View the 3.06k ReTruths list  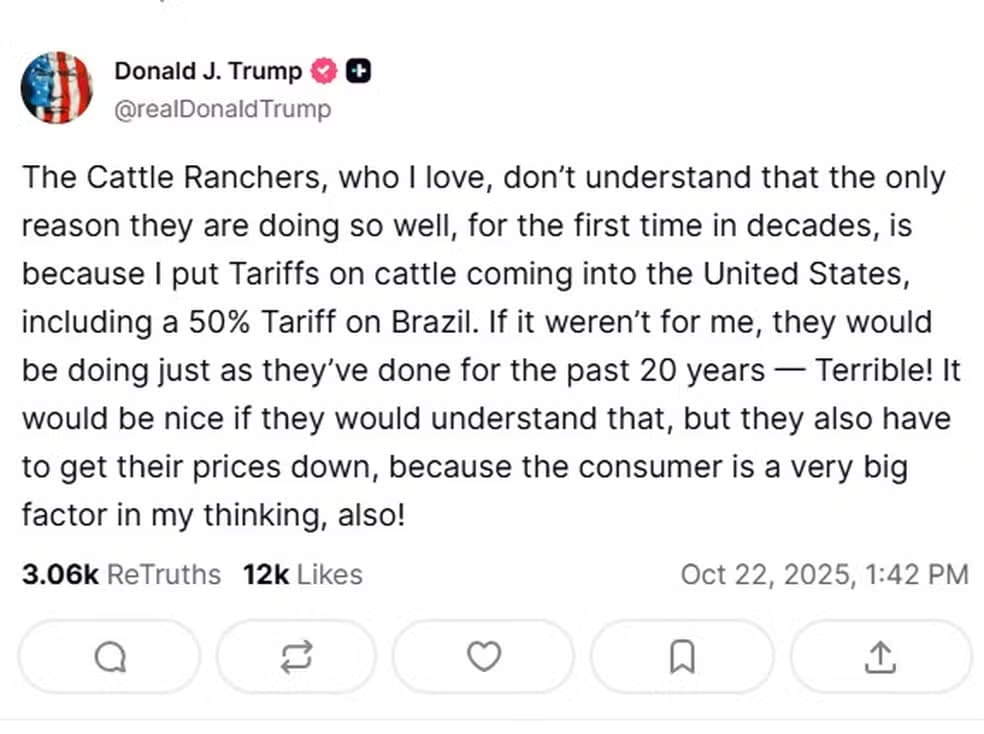pyautogui.click(x=120, y=575)
